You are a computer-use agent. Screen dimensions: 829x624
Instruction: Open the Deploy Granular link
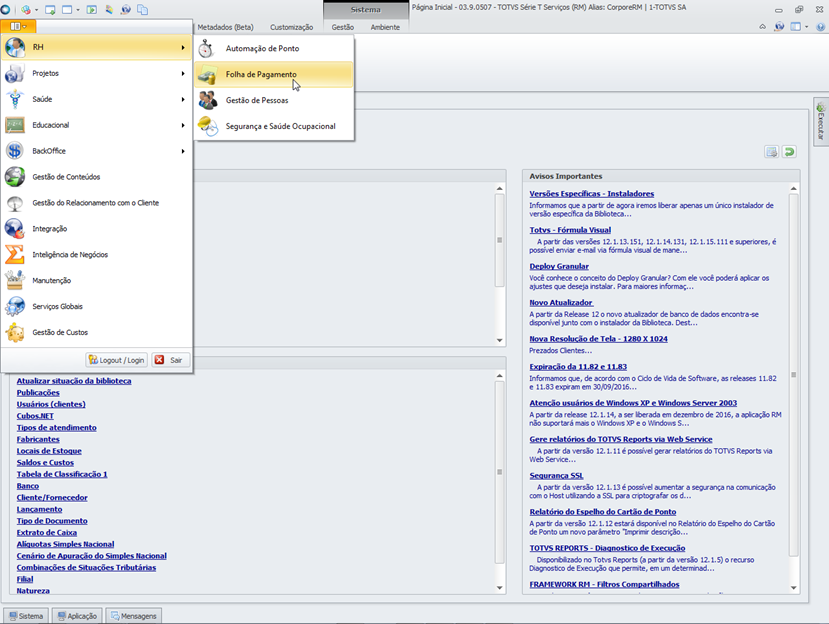coord(559,266)
